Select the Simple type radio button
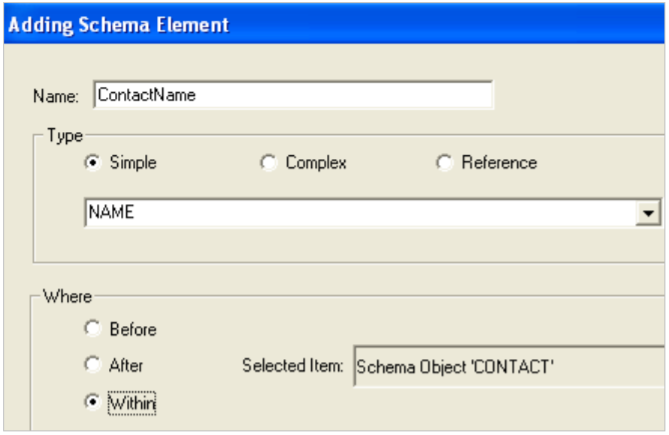Viewport: 669px width, 435px height. pos(93,163)
